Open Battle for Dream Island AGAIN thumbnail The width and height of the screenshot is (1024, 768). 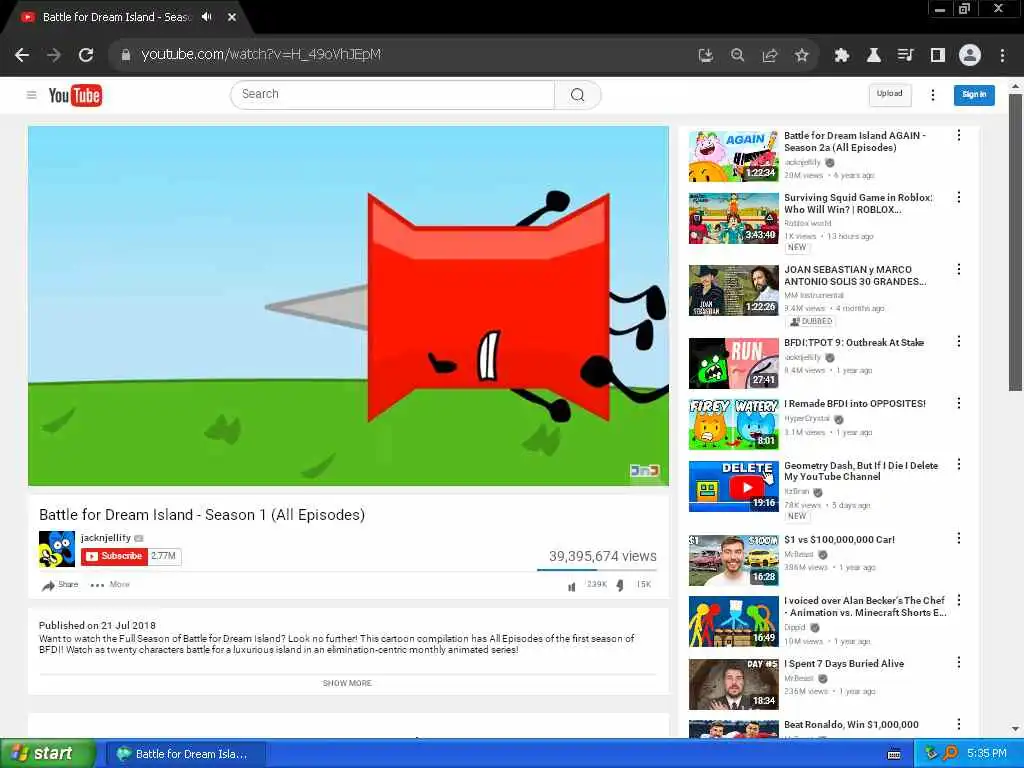click(x=733, y=156)
